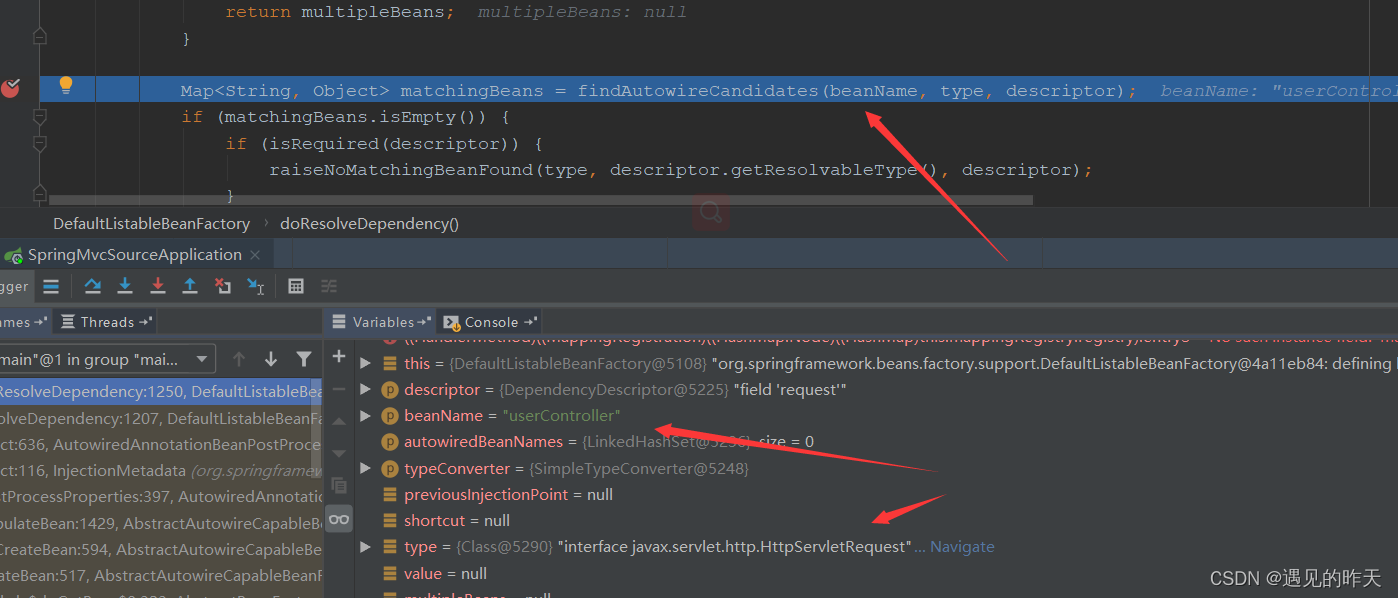Click findAutowireCandidates in the highlighted line
1398x598 pixels.
[698, 91]
